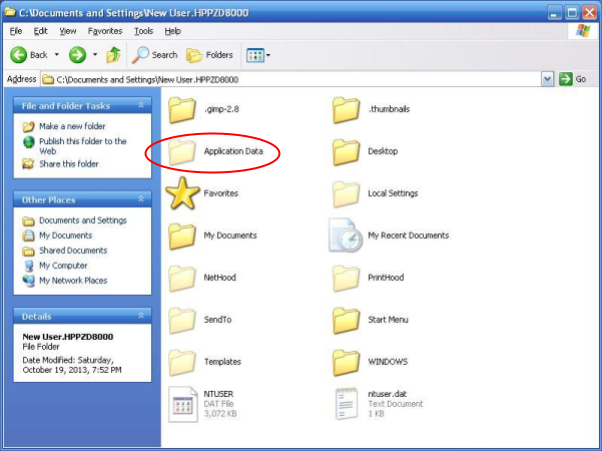The image size is (602, 451).
Task: Collapse the Other Places panel
Action: click(141, 199)
